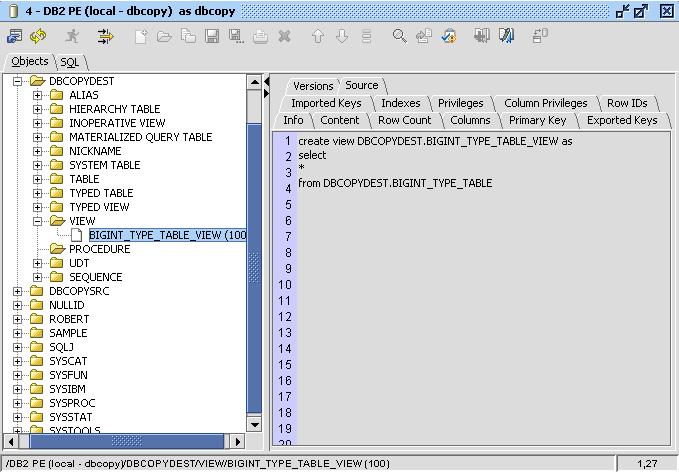This screenshot has height=472, width=679.
Task: Click the BIGINT_TYPE_TABLE_VIEW document icon
Action: (76, 235)
